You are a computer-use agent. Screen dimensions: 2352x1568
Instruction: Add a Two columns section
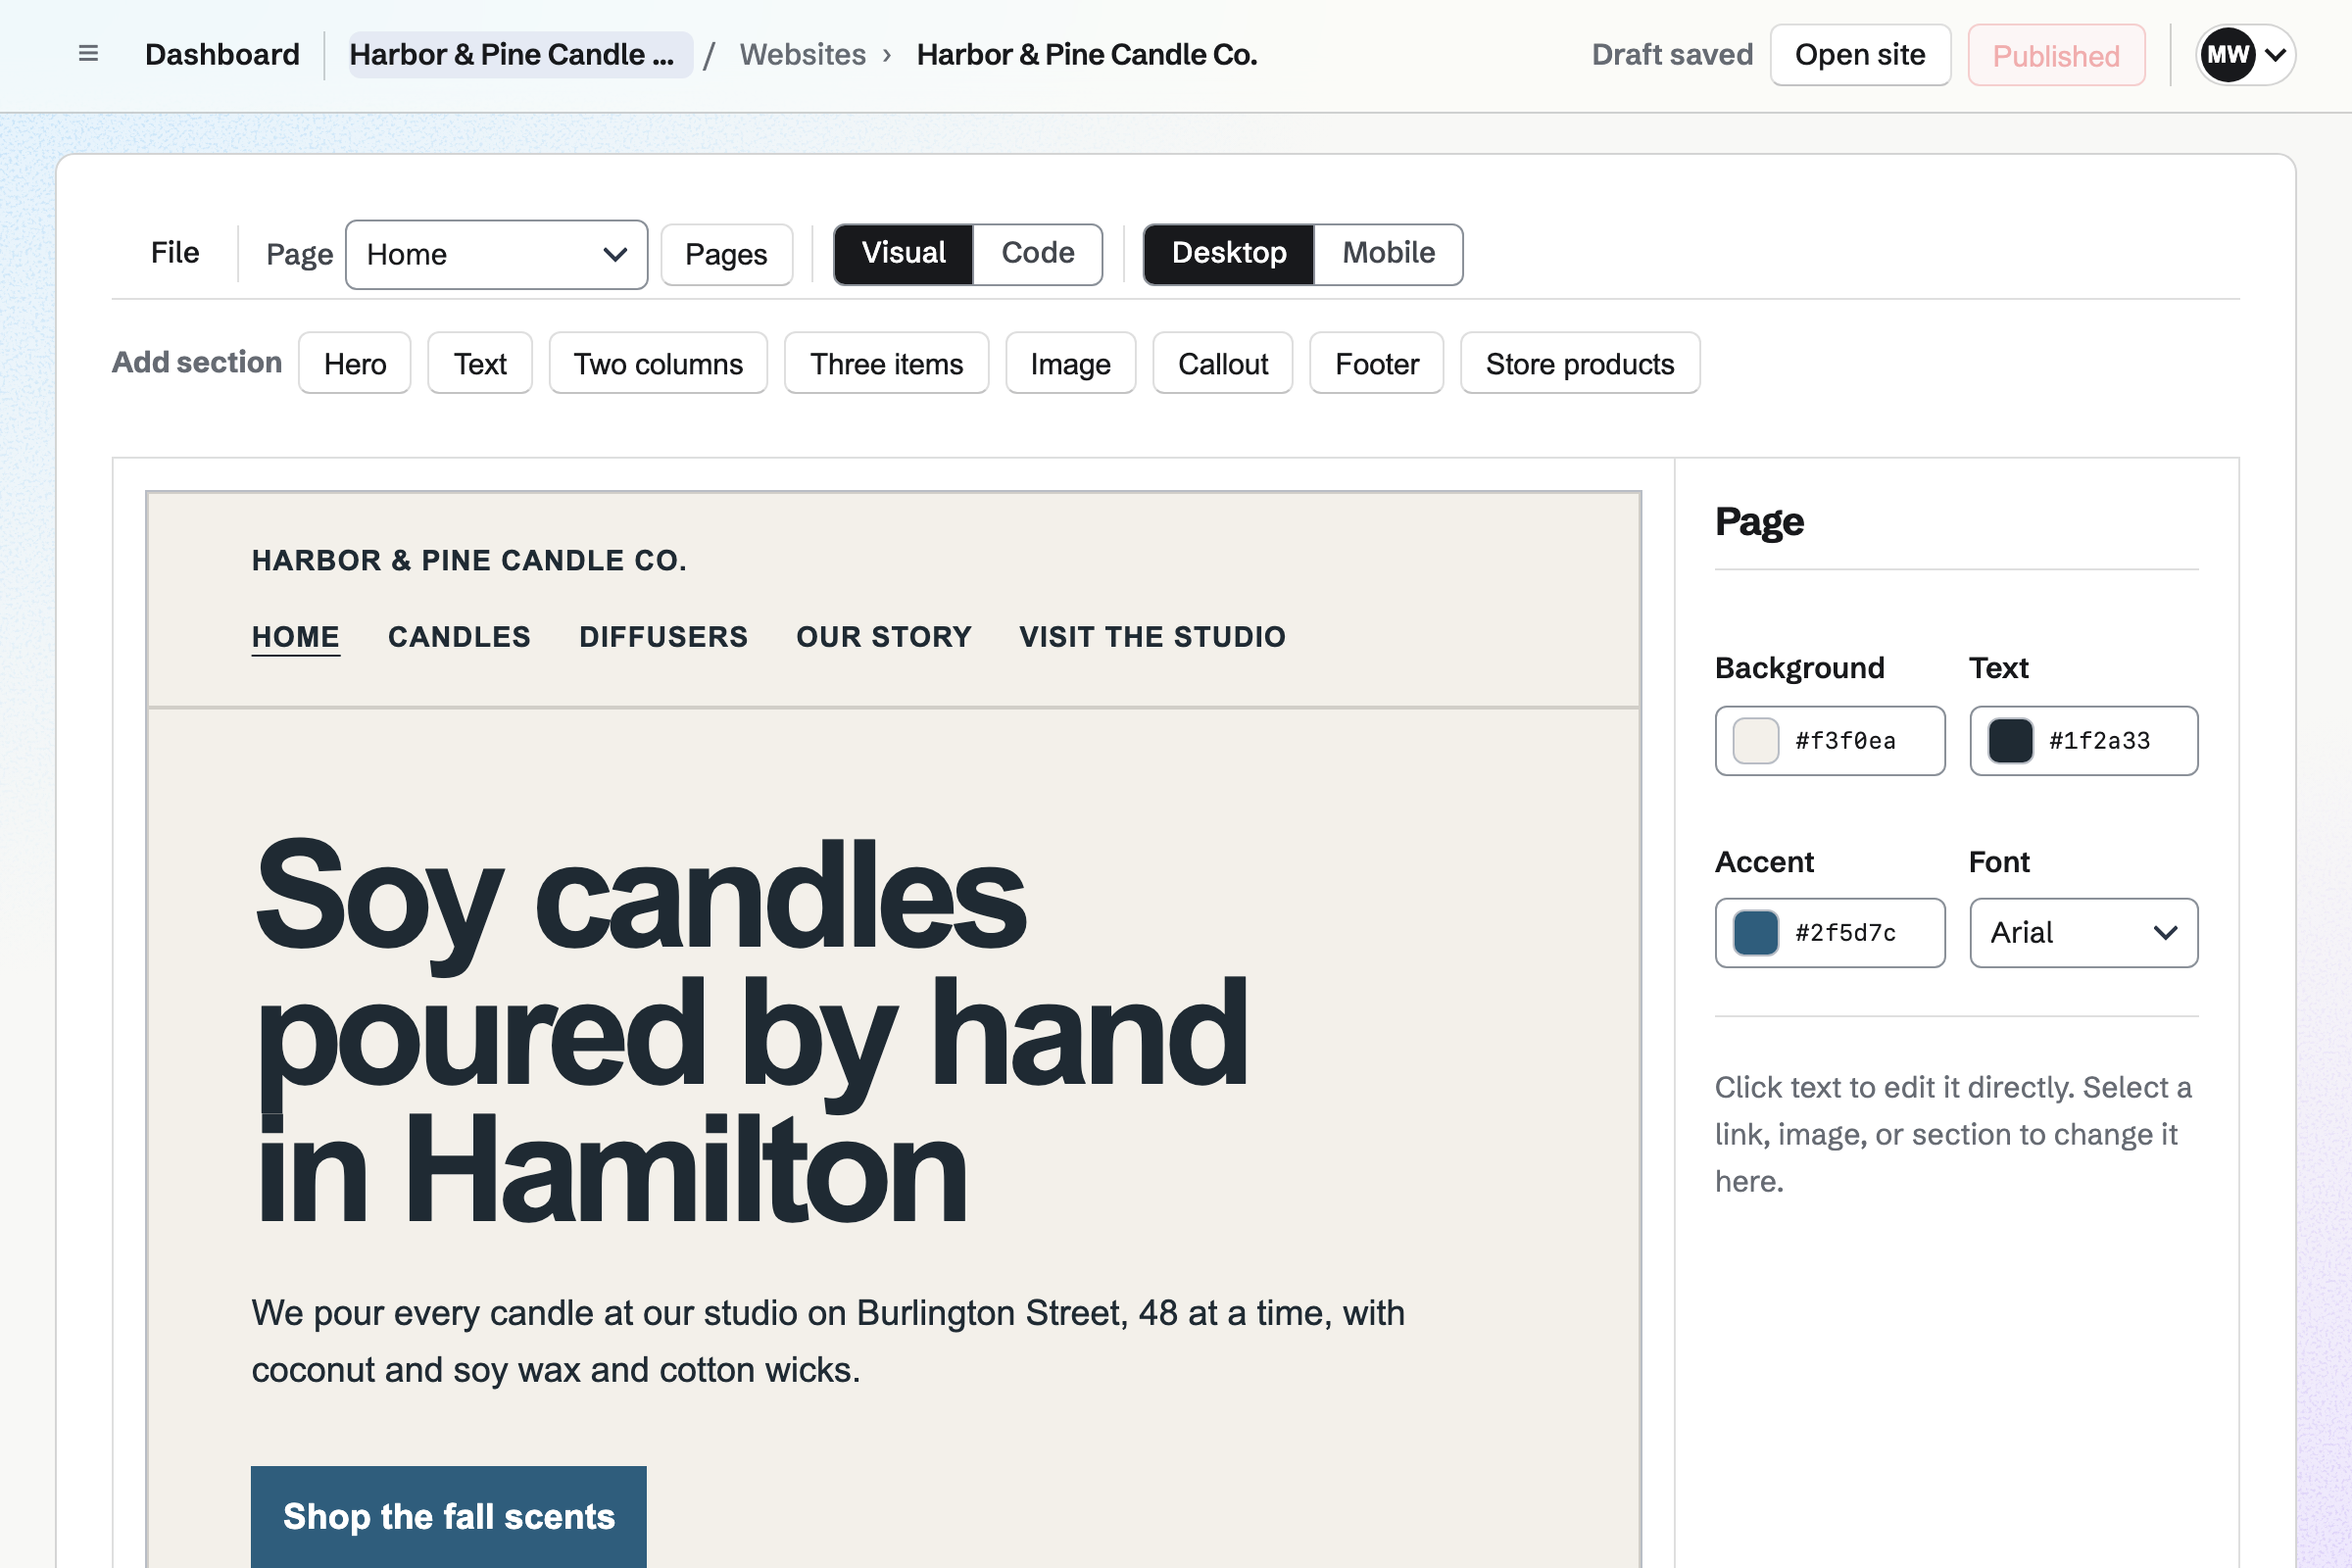(658, 363)
